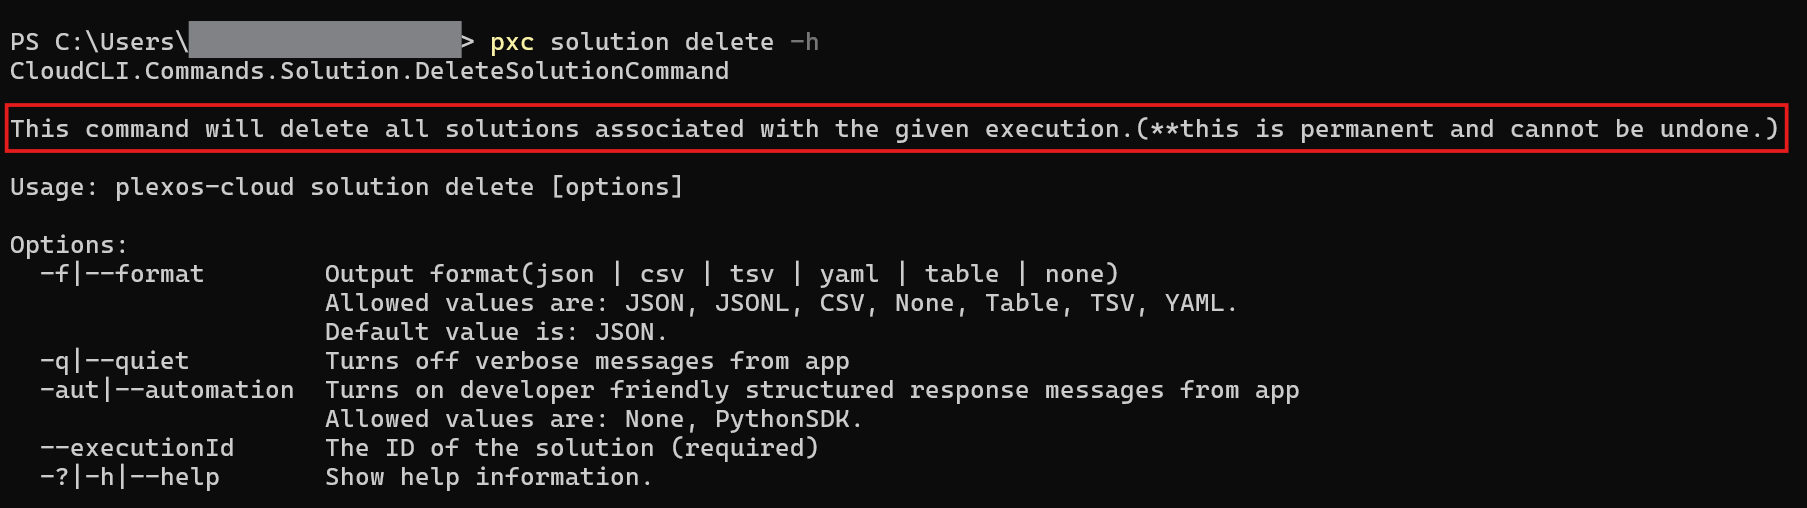
Task: Click the developer friendly structured response text
Action: tap(812, 390)
